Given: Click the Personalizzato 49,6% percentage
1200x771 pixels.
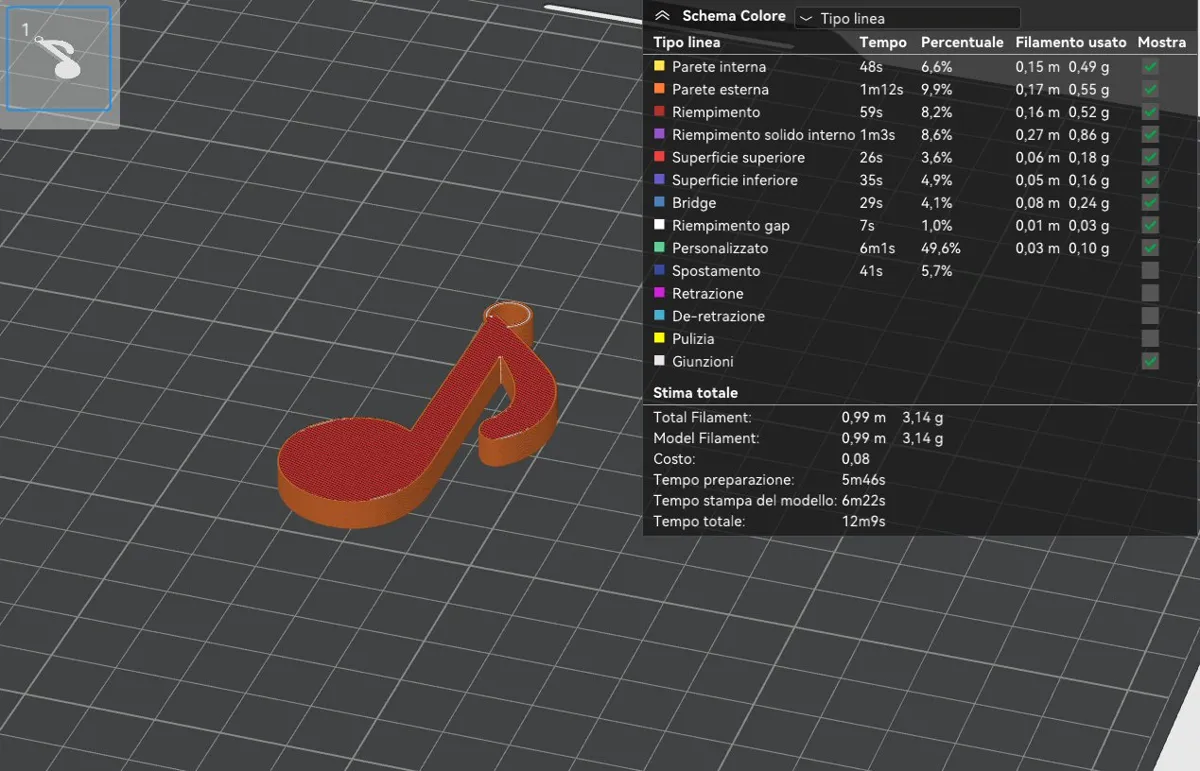Looking at the screenshot, I should point(939,248).
